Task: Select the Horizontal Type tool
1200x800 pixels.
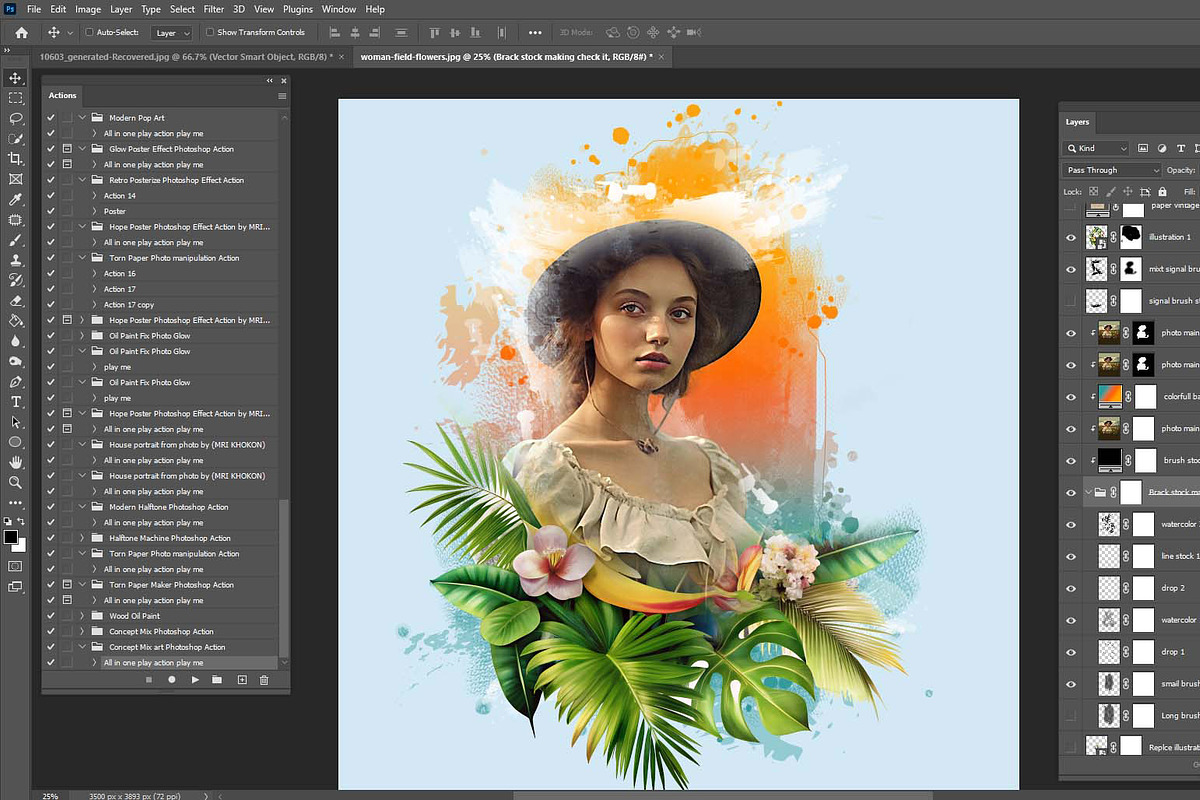Action: click(15, 402)
